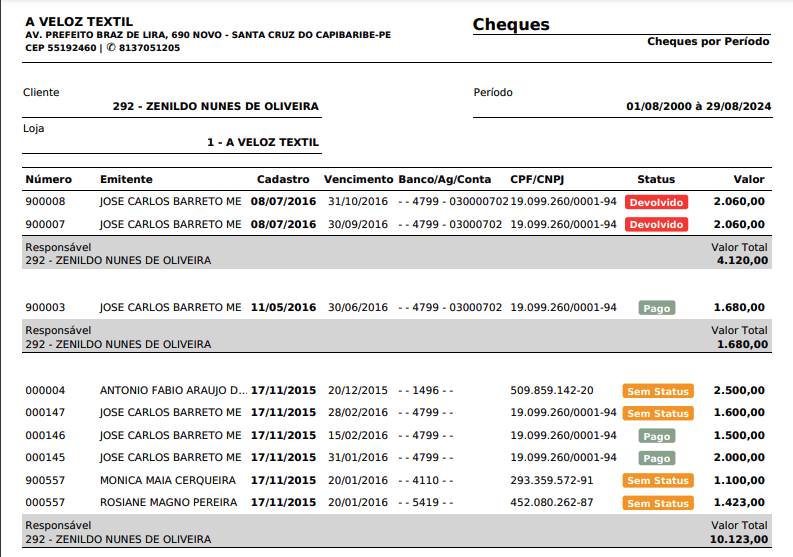Image resolution: width=793 pixels, height=557 pixels.
Task: Click the phone icon beside 8137051205
Action: point(111,48)
